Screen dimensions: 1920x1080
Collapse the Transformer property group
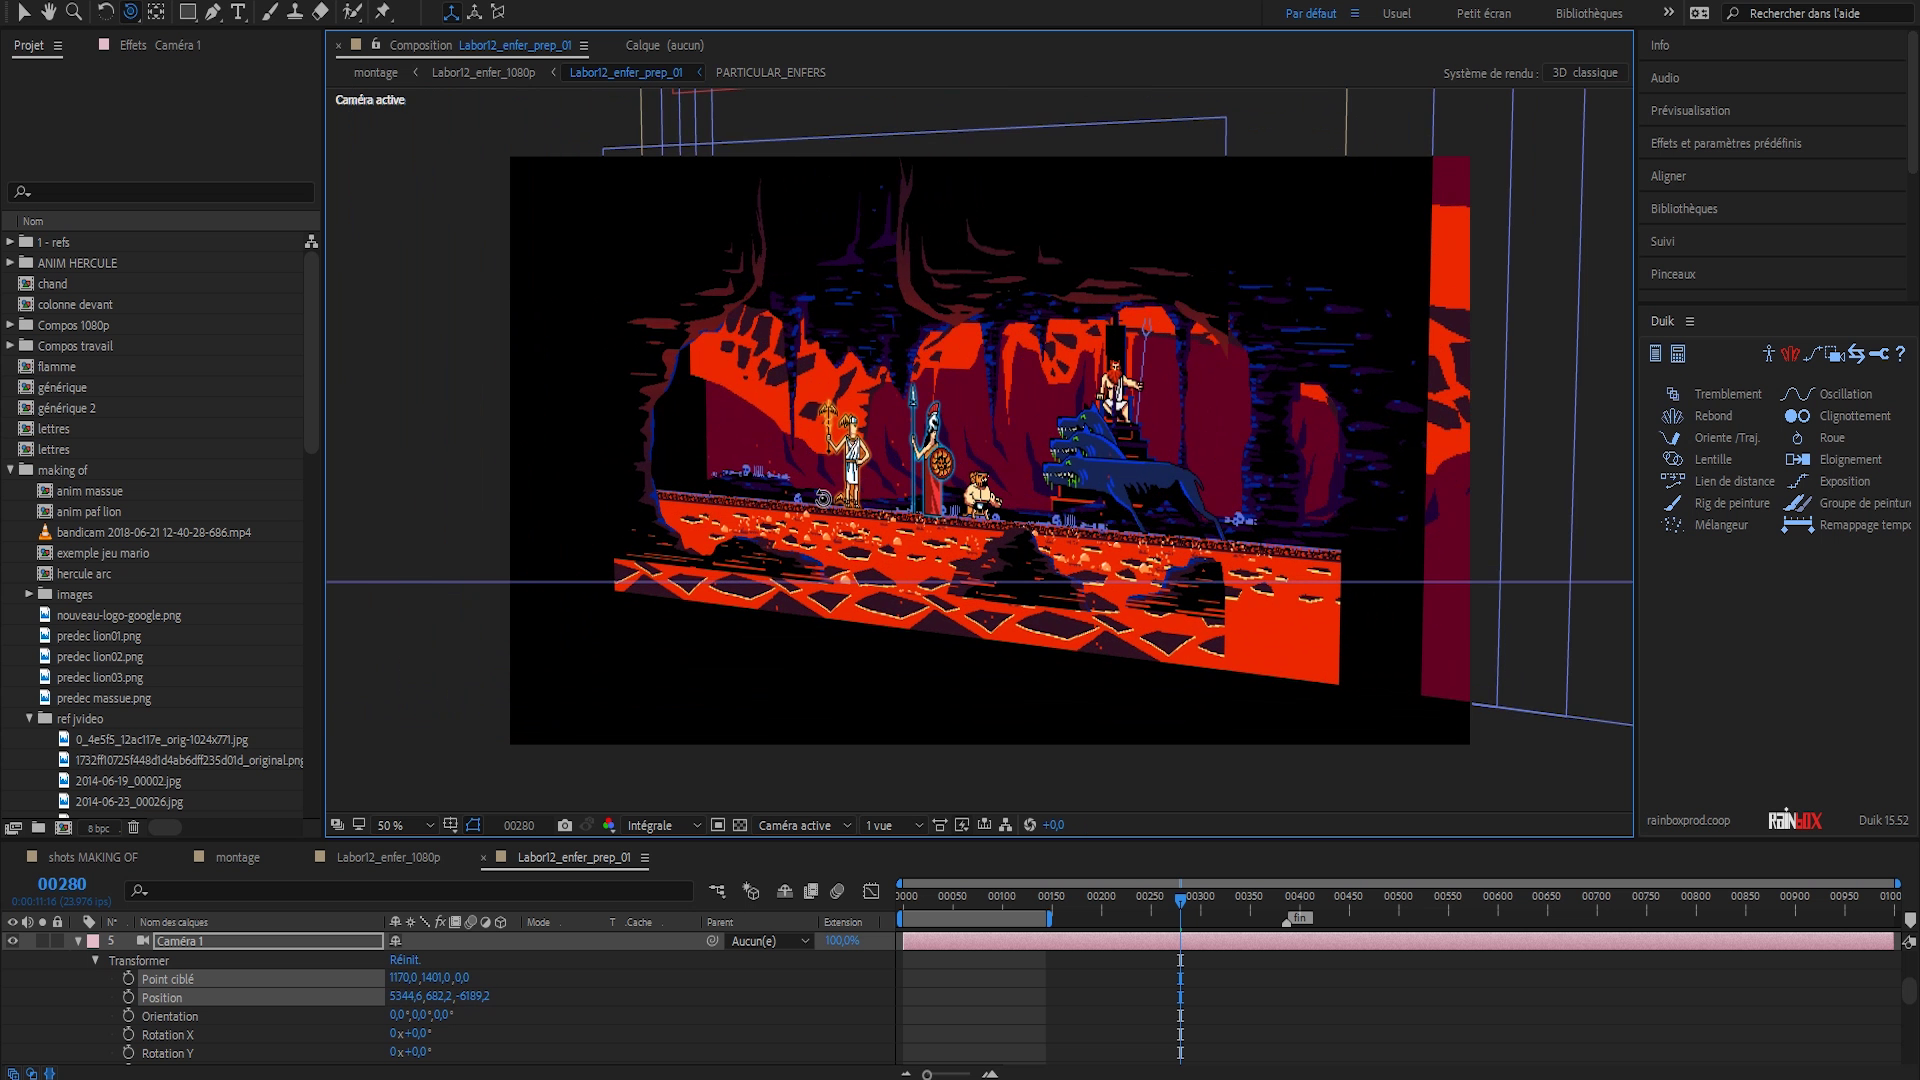pos(96,960)
